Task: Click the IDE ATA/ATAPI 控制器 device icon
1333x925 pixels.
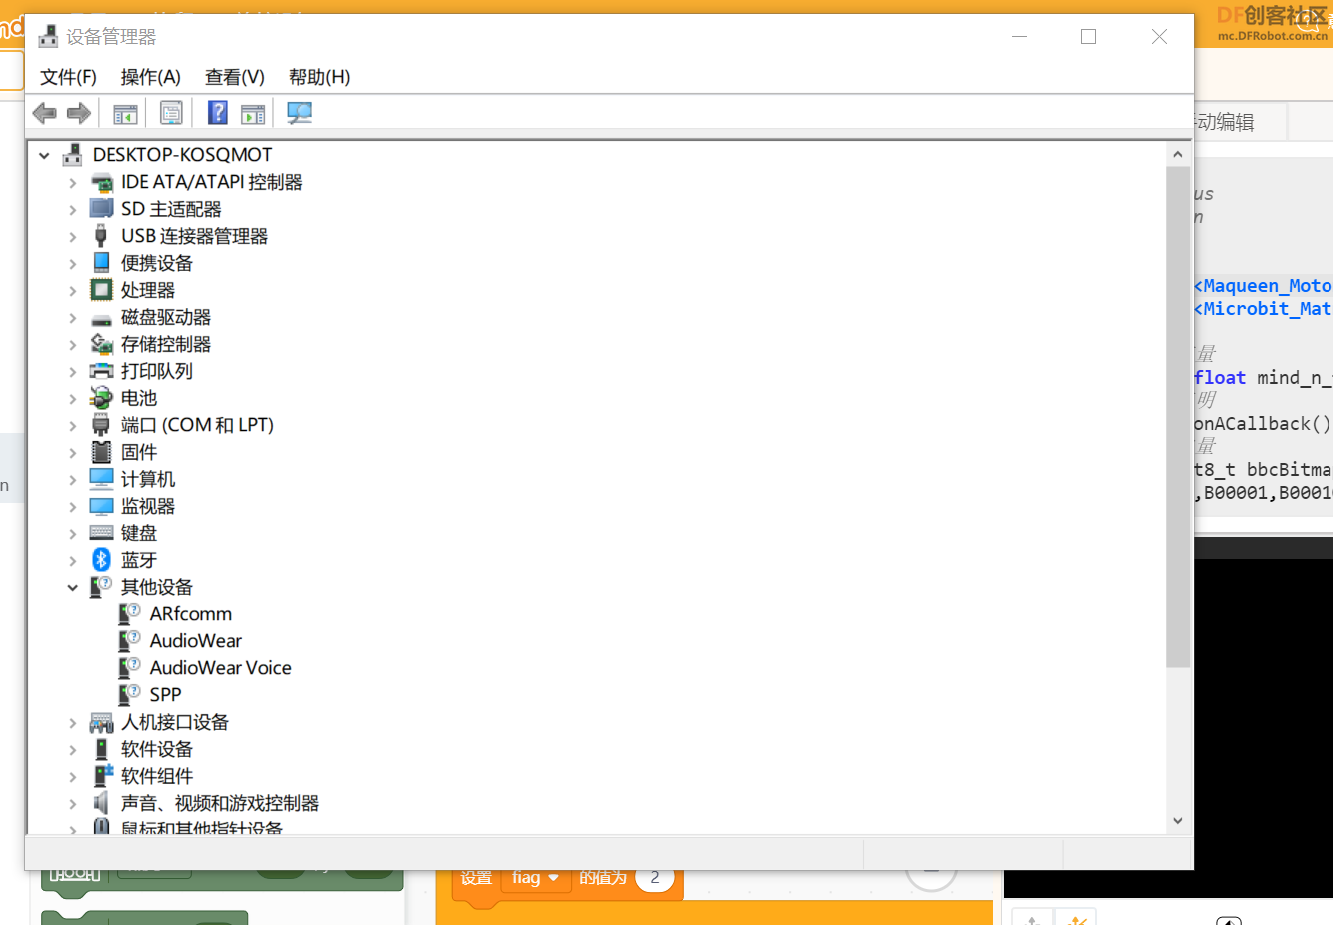Action: click(101, 182)
